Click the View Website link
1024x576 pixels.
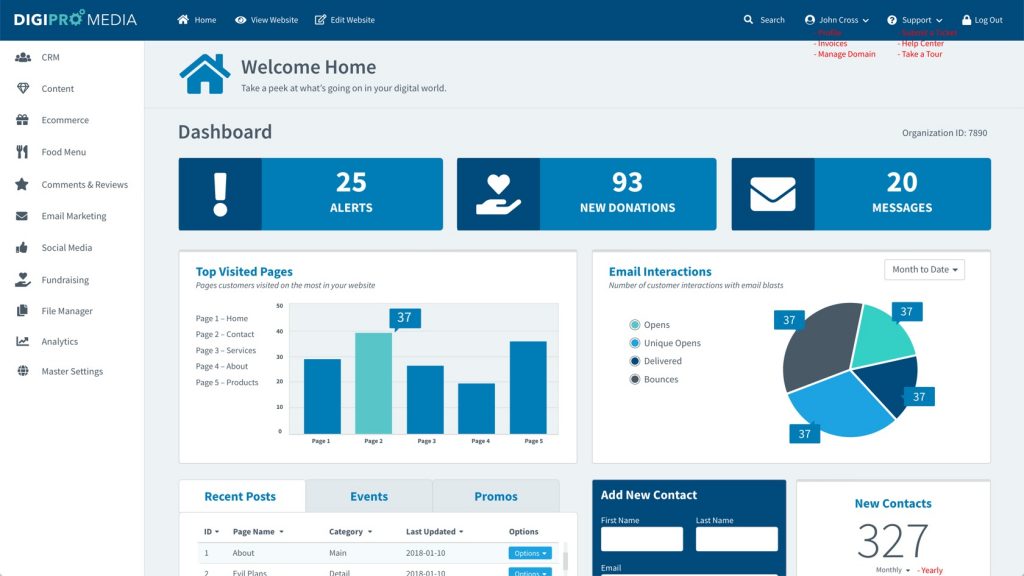click(266, 19)
